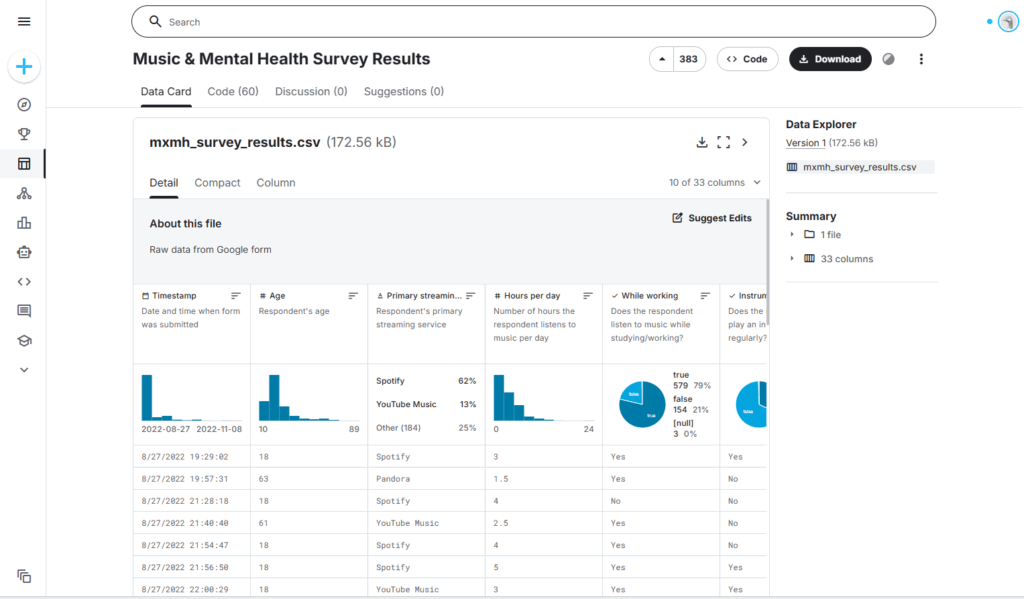Upvote the dataset with the arrow button
This screenshot has height=599, width=1024.
[661, 59]
